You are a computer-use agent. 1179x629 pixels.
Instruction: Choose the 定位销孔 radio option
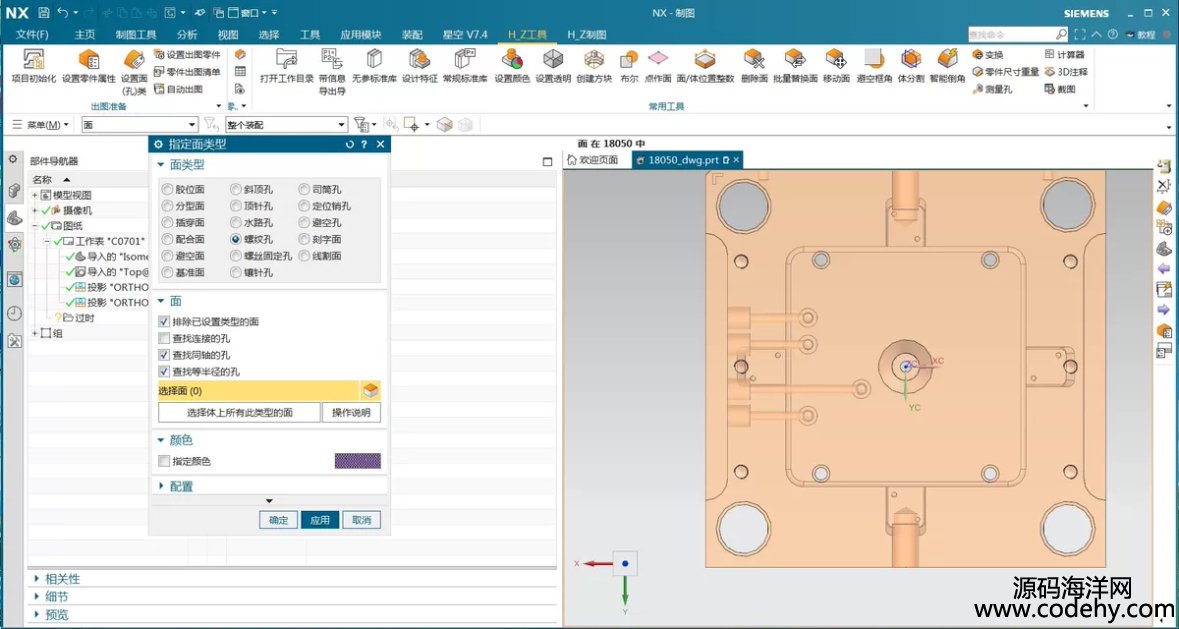click(304, 206)
